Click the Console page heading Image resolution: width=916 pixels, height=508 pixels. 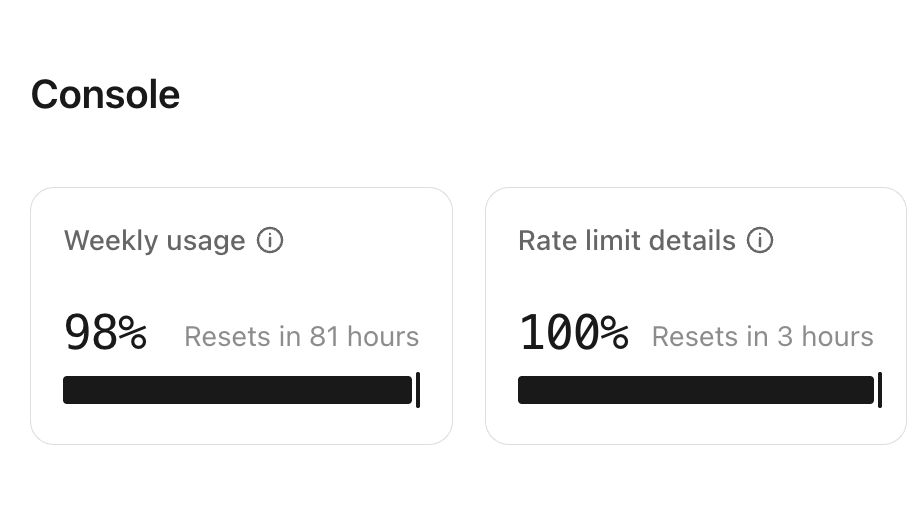[x=105, y=95]
